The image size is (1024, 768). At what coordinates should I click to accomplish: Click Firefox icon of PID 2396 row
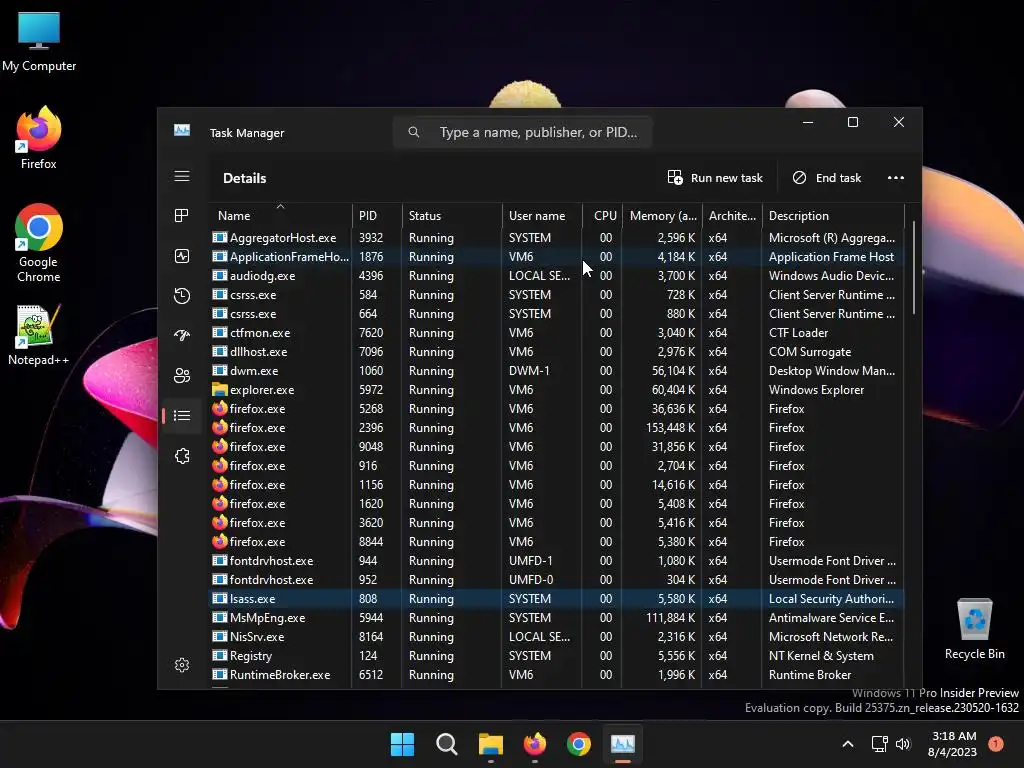click(219, 427)
